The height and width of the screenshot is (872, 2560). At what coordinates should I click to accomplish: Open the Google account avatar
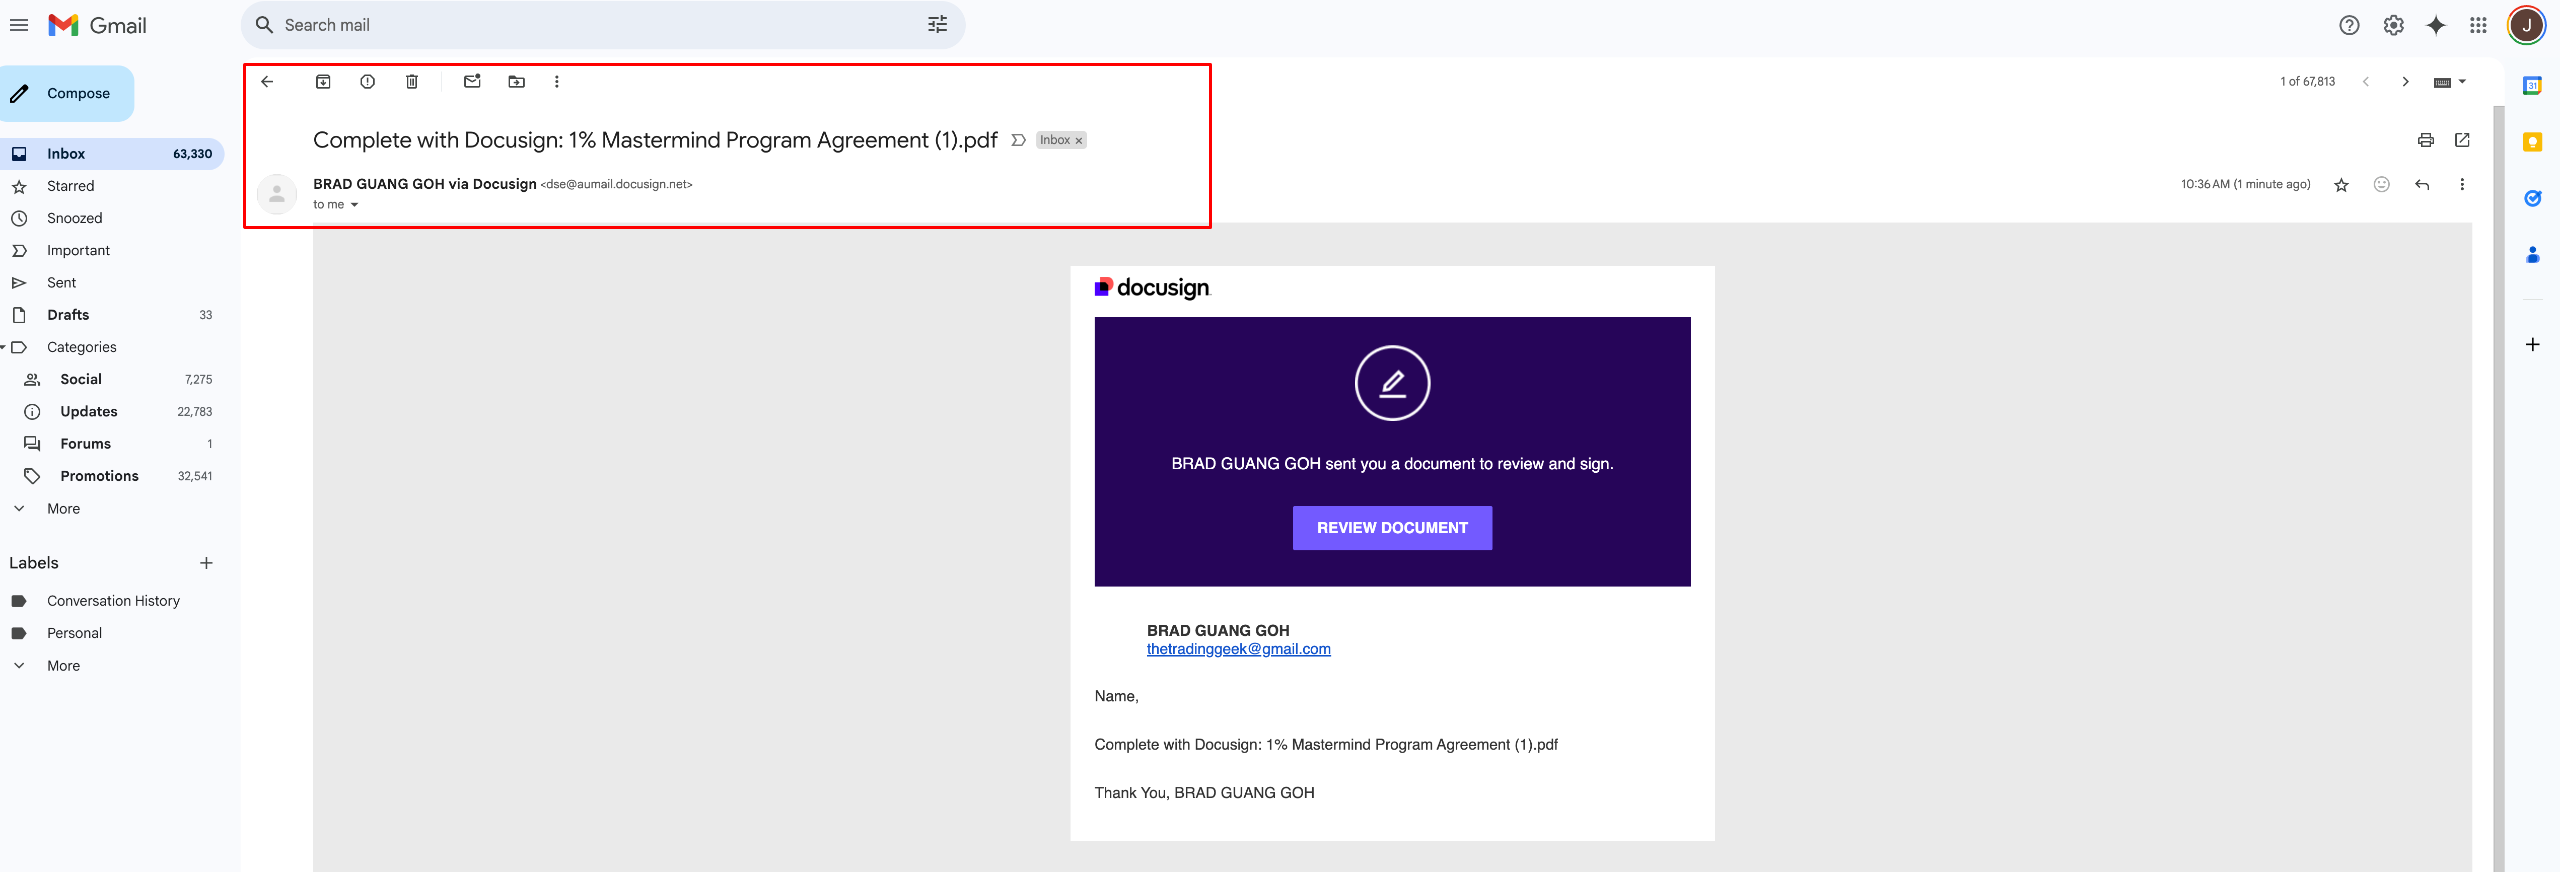point(2527,25)
